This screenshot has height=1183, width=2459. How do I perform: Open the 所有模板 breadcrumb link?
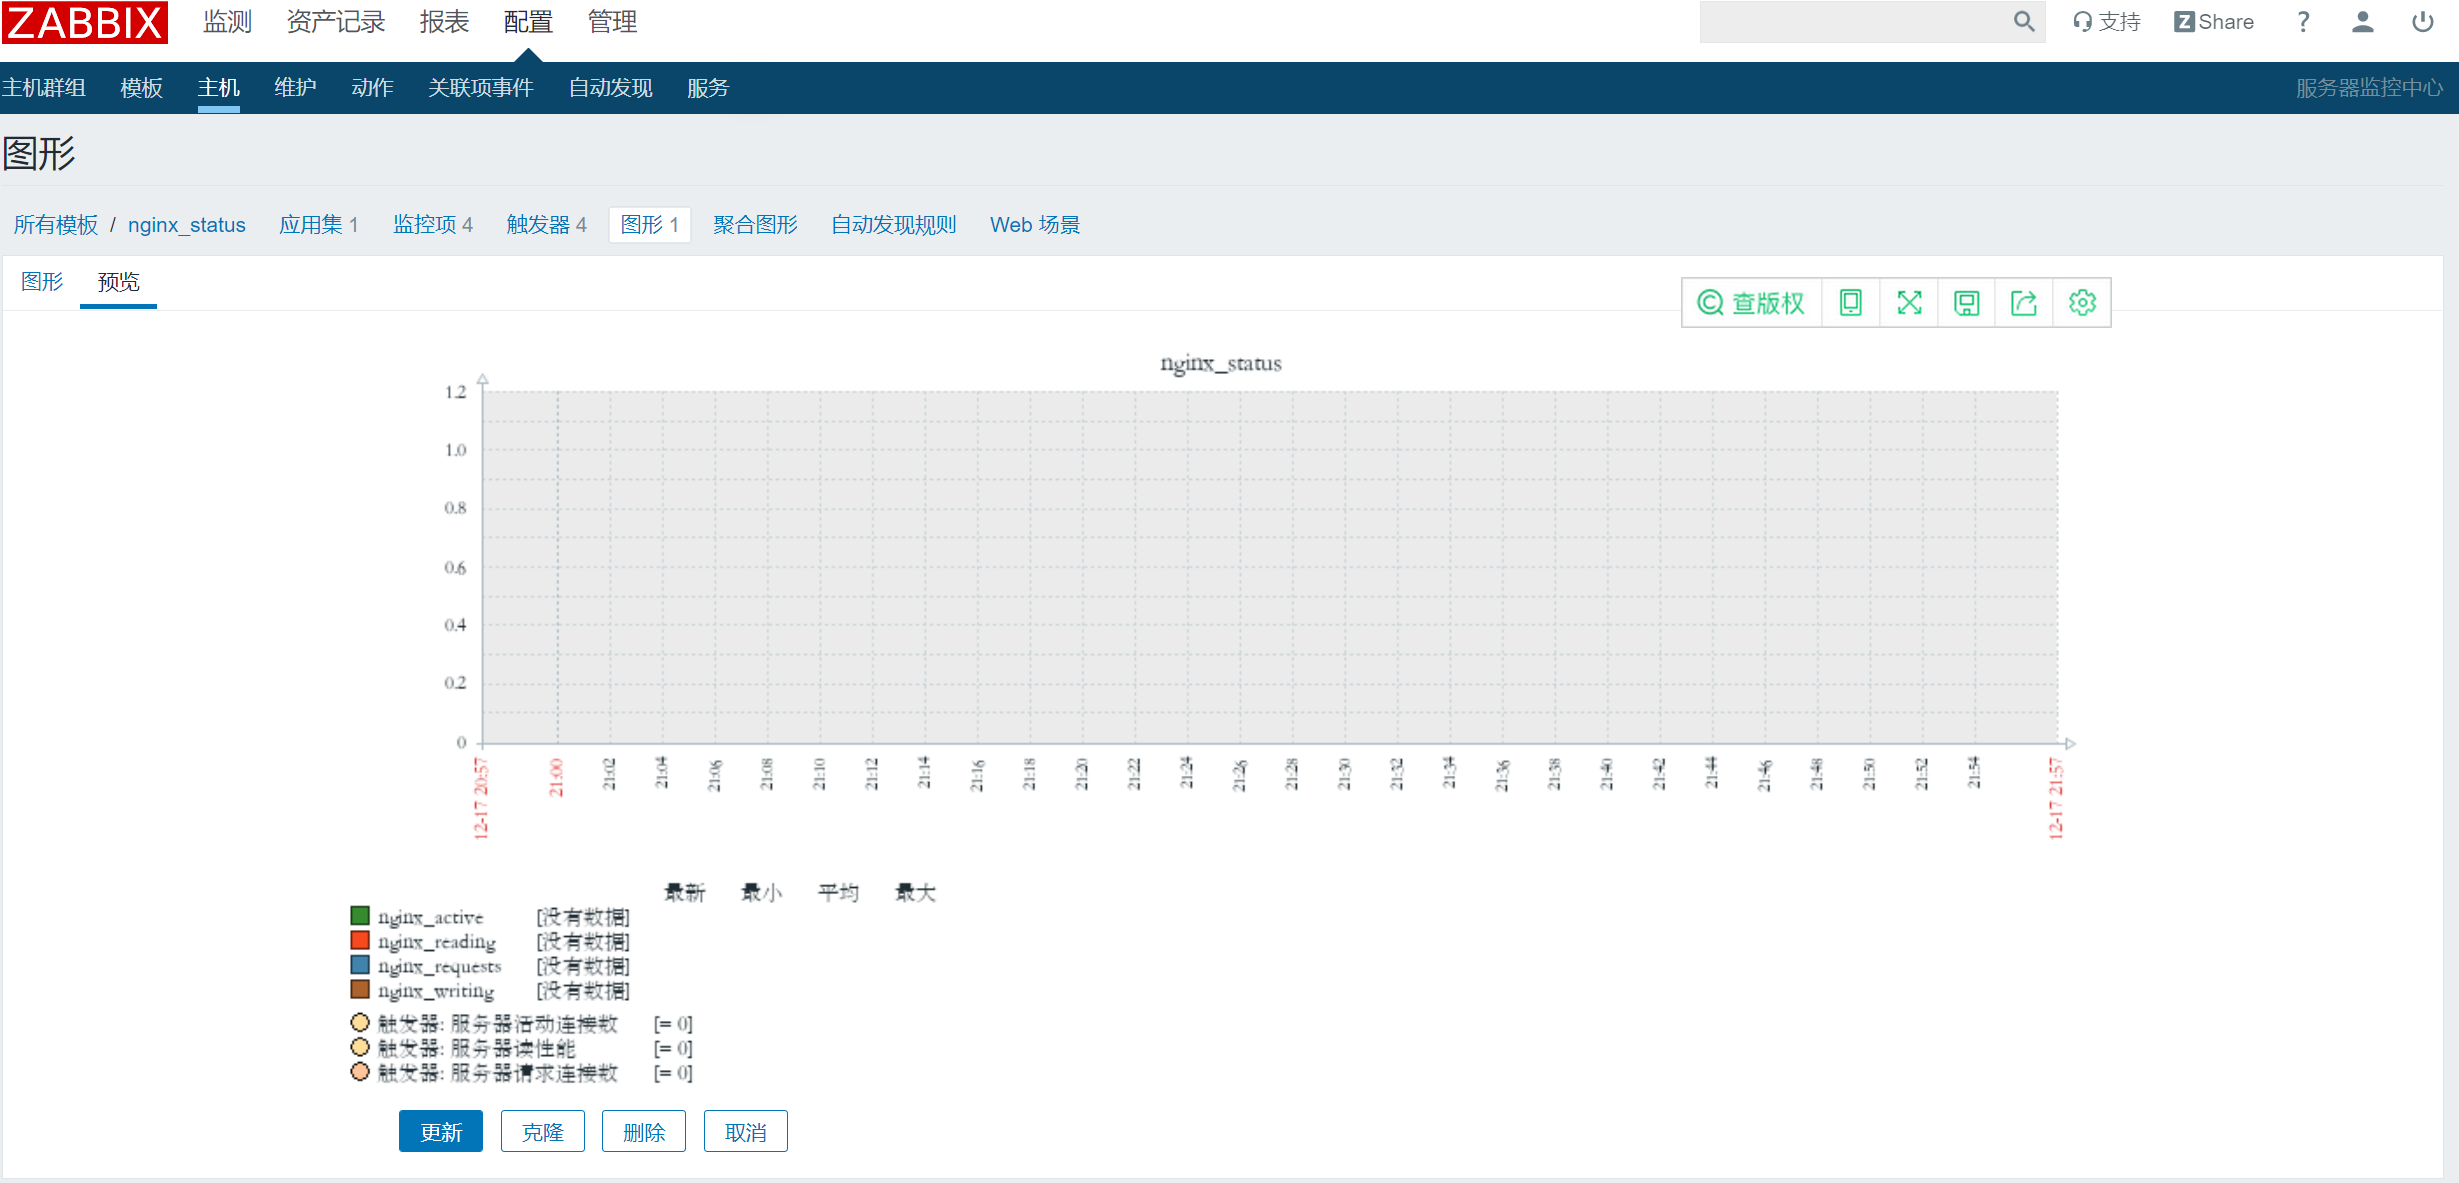click(56, 225)
